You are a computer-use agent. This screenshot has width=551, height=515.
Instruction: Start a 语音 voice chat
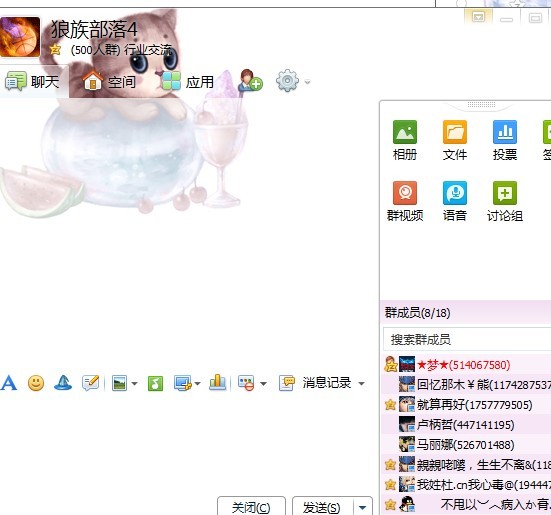pos(455,201)
